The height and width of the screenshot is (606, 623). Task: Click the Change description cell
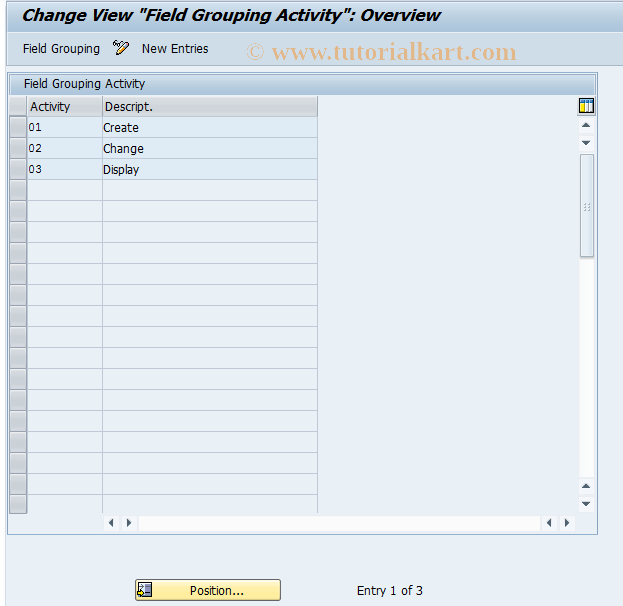[210, 149]
